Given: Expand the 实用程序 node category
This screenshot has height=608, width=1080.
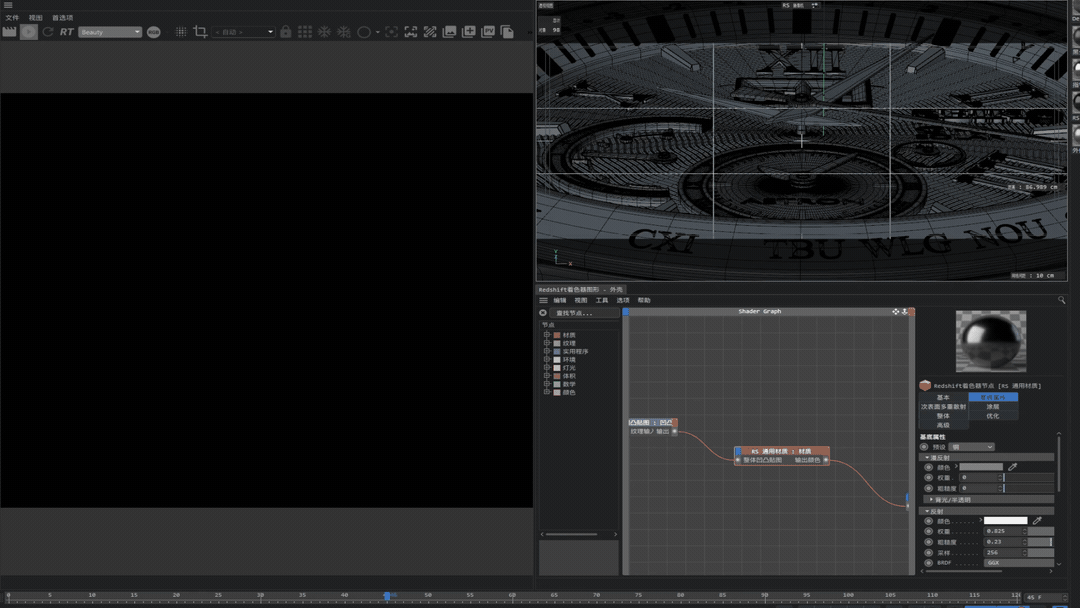Looking at the screenshot, I should click(547, 351).
